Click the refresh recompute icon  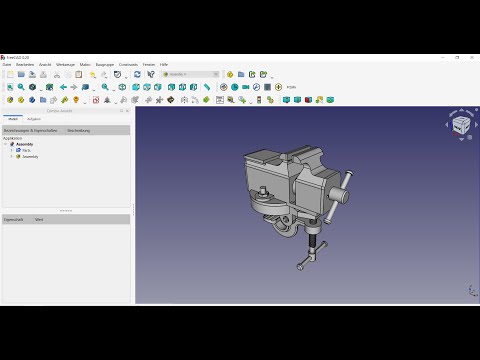tap(137, 74)
